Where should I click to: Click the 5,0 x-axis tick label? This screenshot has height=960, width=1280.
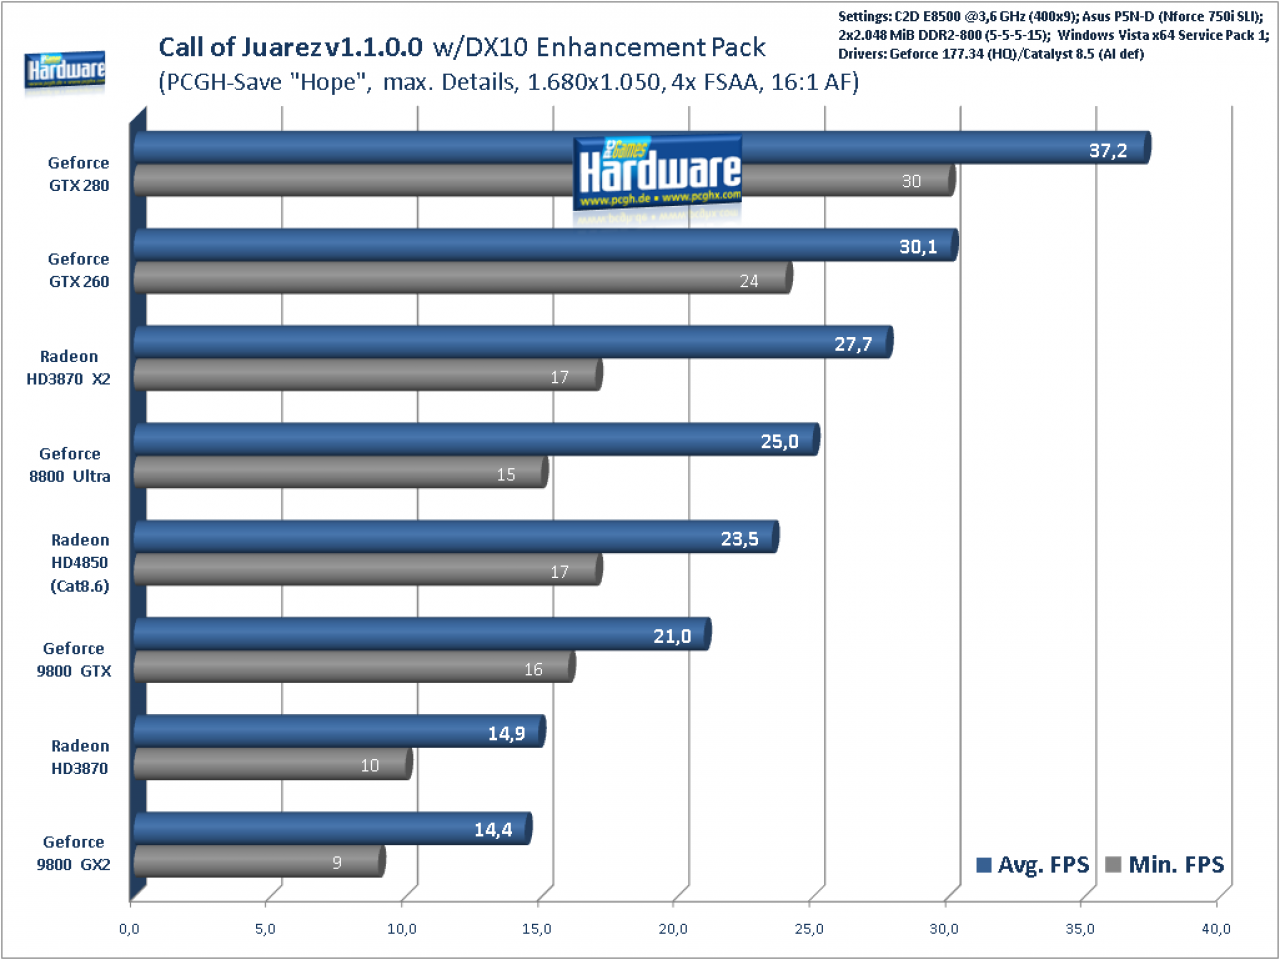[265, 929]
